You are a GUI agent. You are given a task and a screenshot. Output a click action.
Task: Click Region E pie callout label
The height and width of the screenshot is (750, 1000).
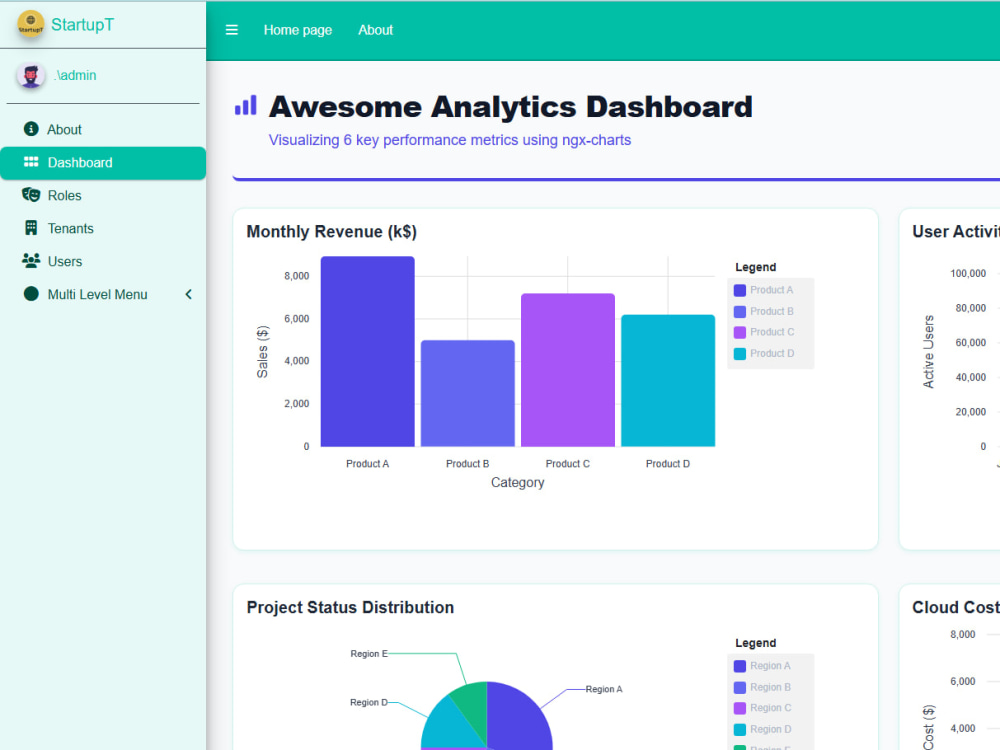click(x=369, y=654)
